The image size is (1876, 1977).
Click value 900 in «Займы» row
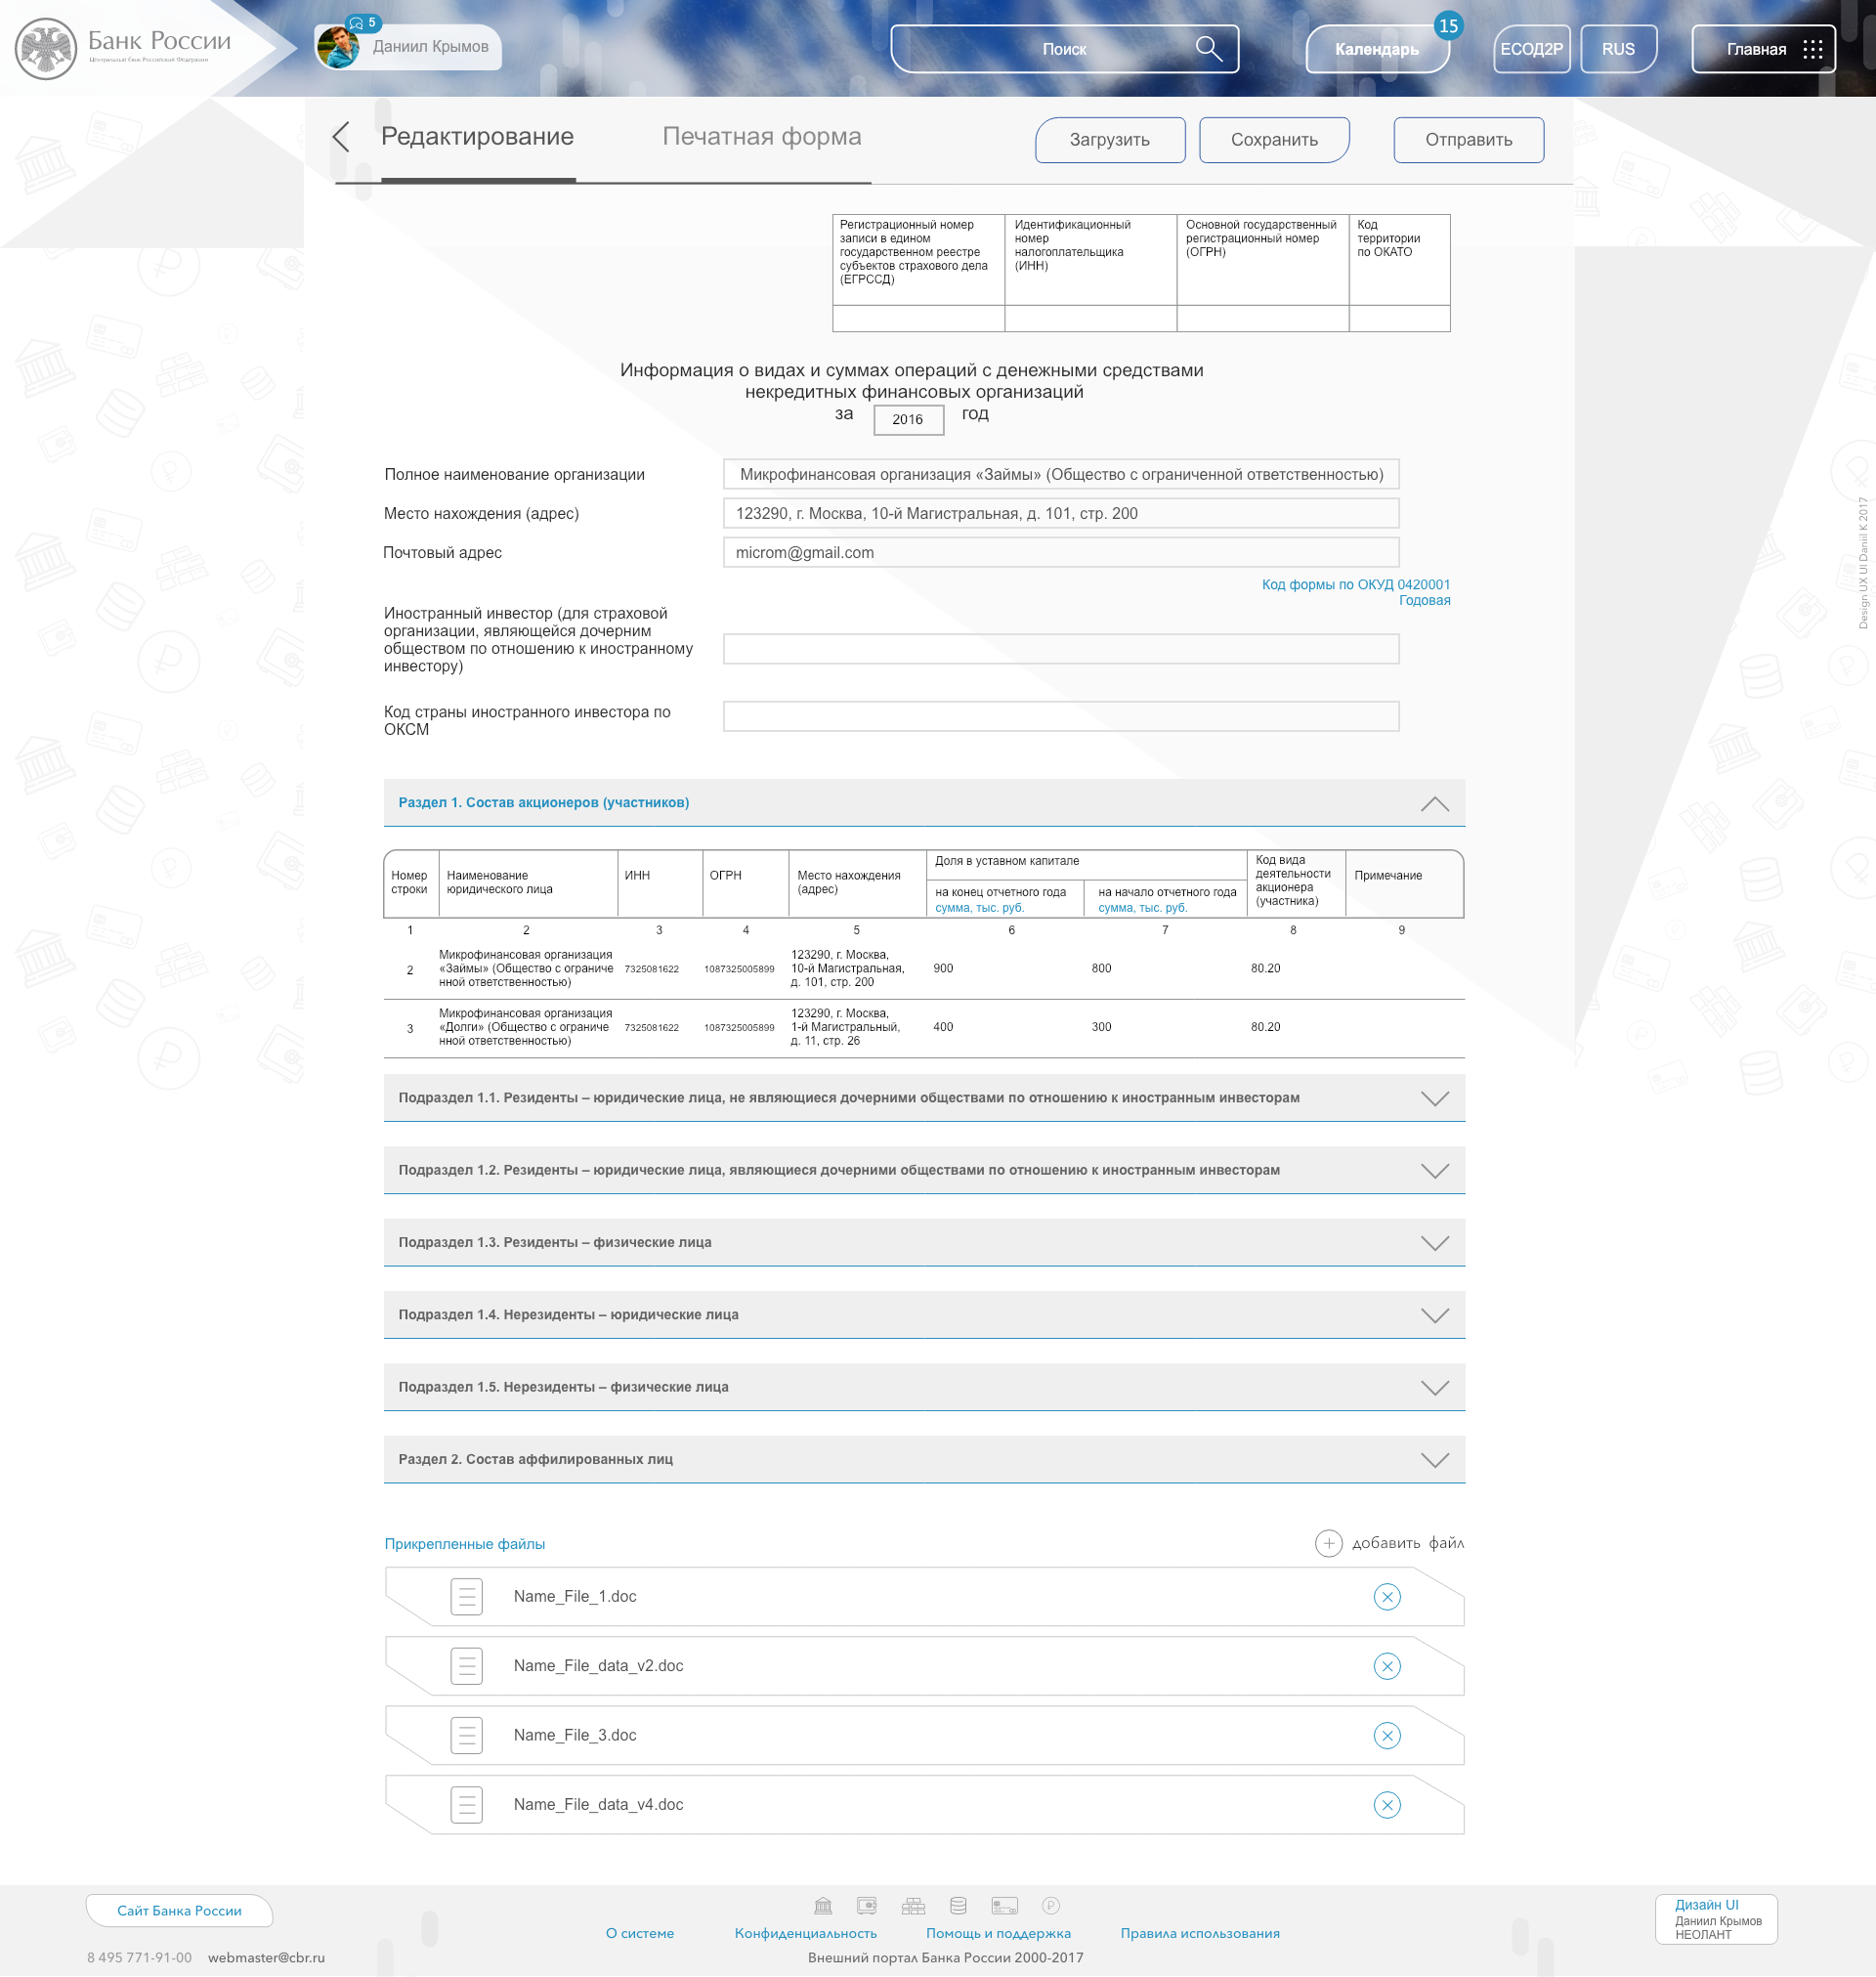[943, 969]
